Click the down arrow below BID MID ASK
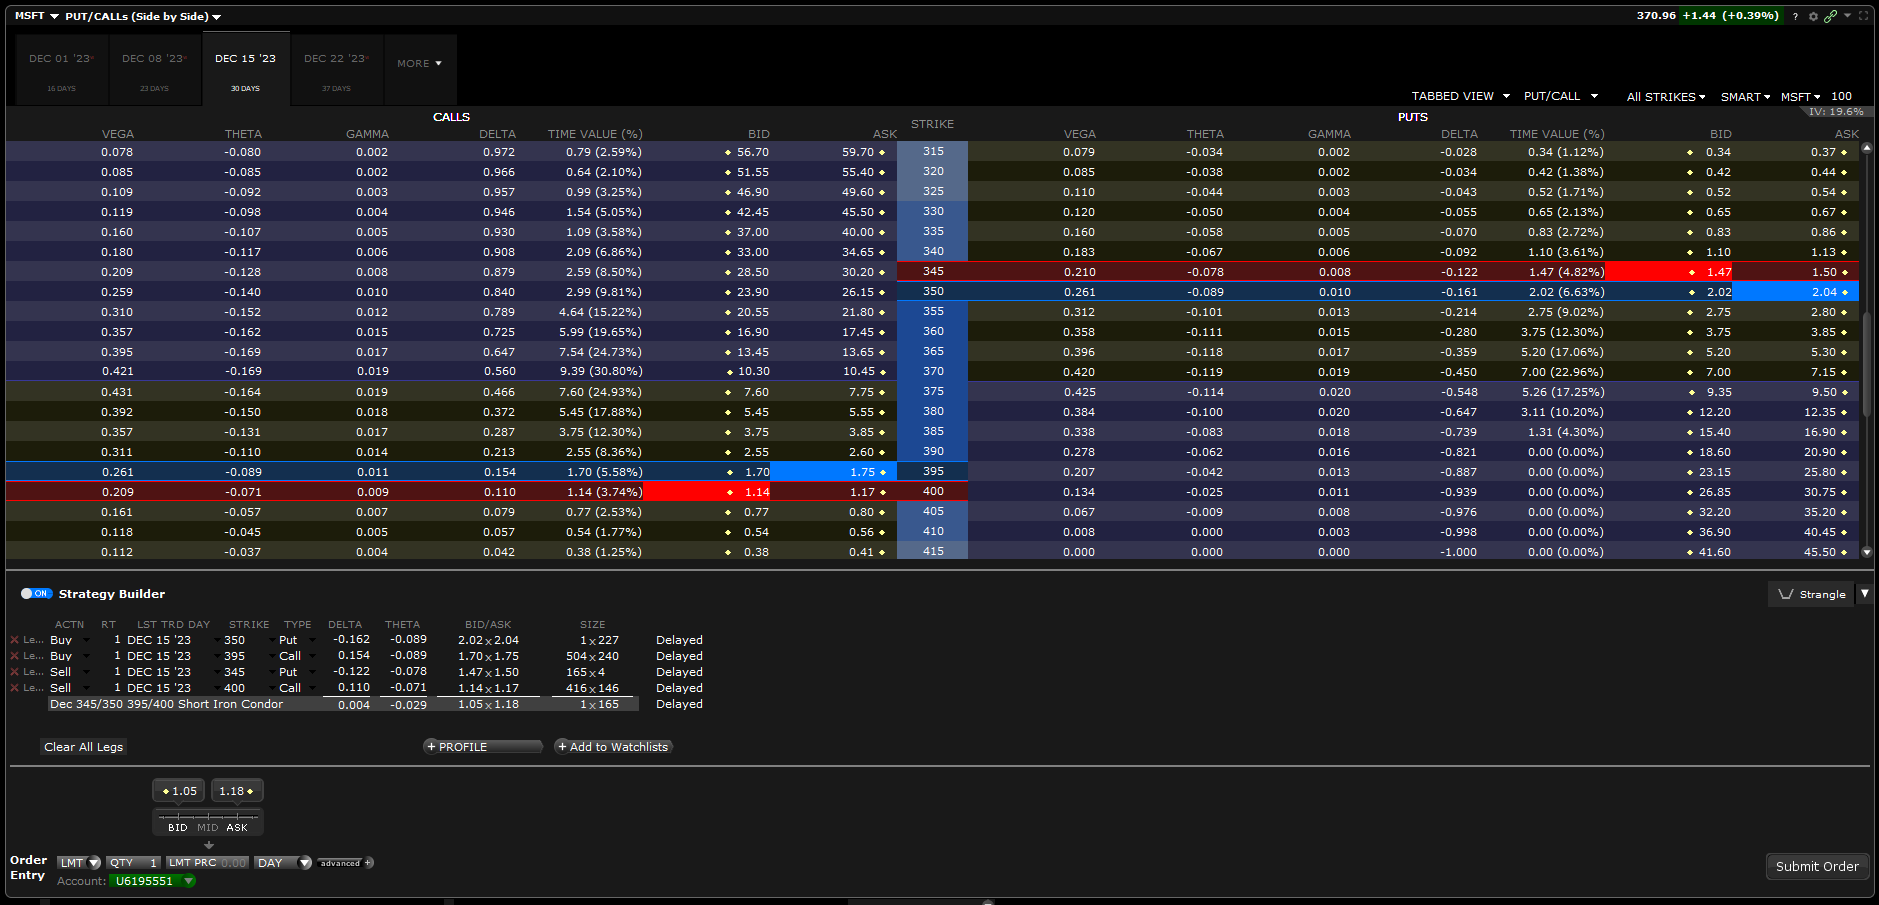Screen dimensions: 1879x905 coord(208,845)
